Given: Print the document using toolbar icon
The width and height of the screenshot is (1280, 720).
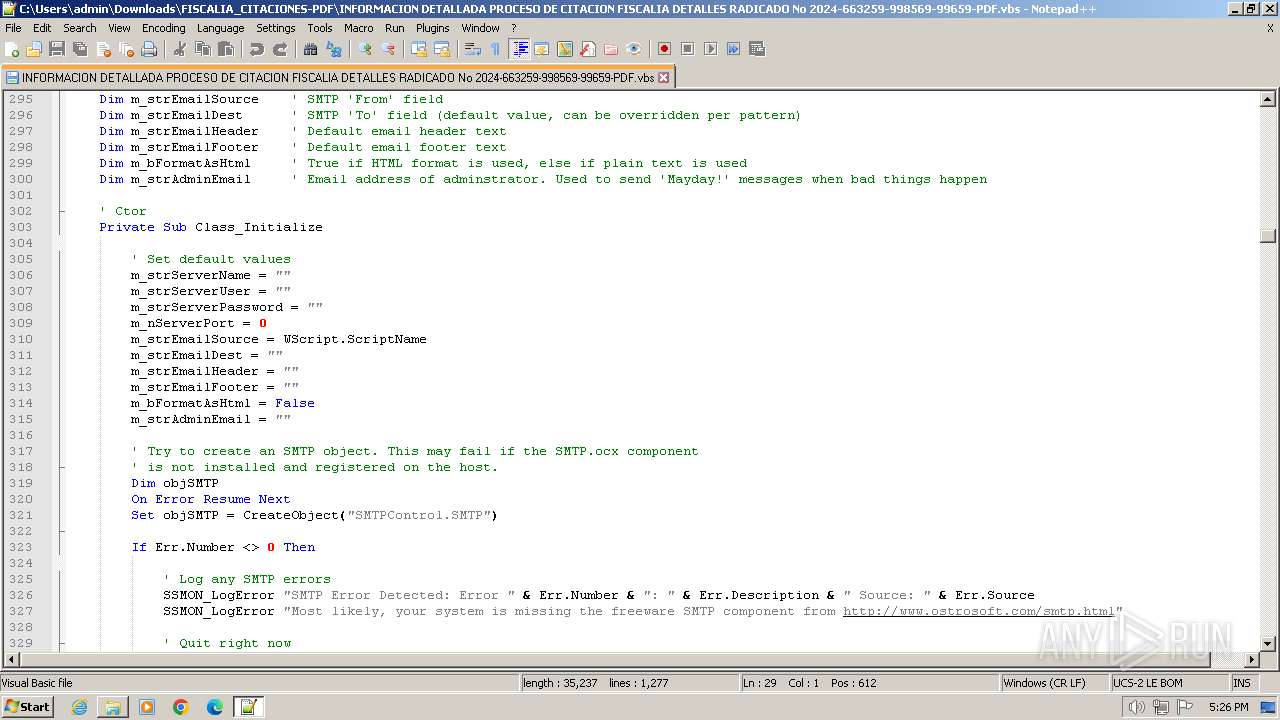Looking at the screenshot, I should [x=149, y=49].
